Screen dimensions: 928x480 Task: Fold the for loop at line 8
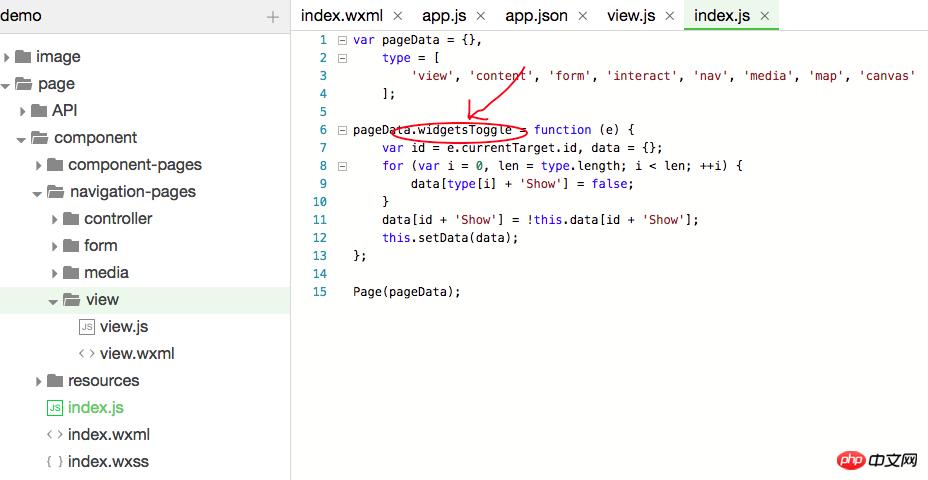(342, 166)
